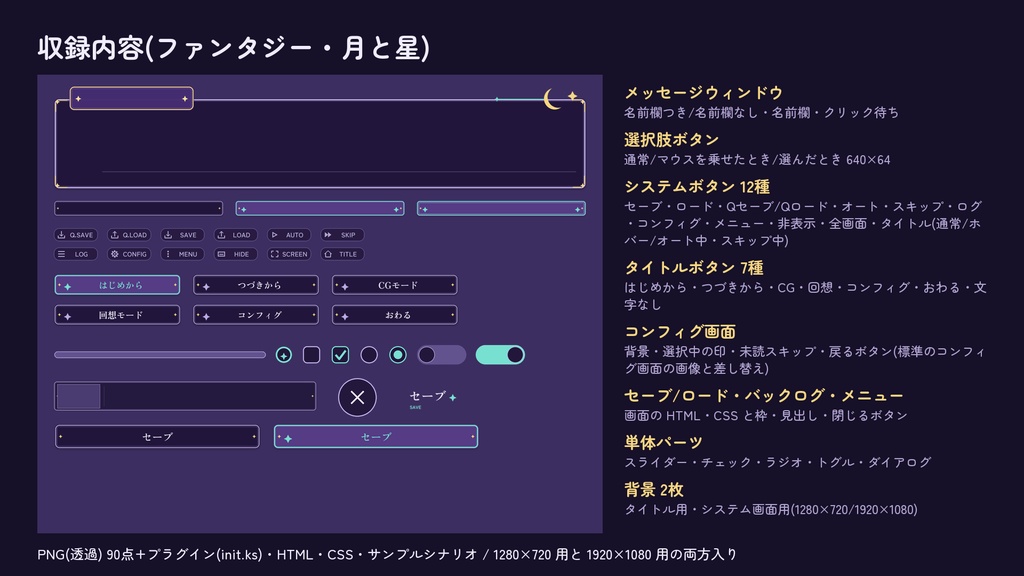Viewport: 1024px width, 576px height.
Task: Click the SAVE system button
Action: pos(182,235)
